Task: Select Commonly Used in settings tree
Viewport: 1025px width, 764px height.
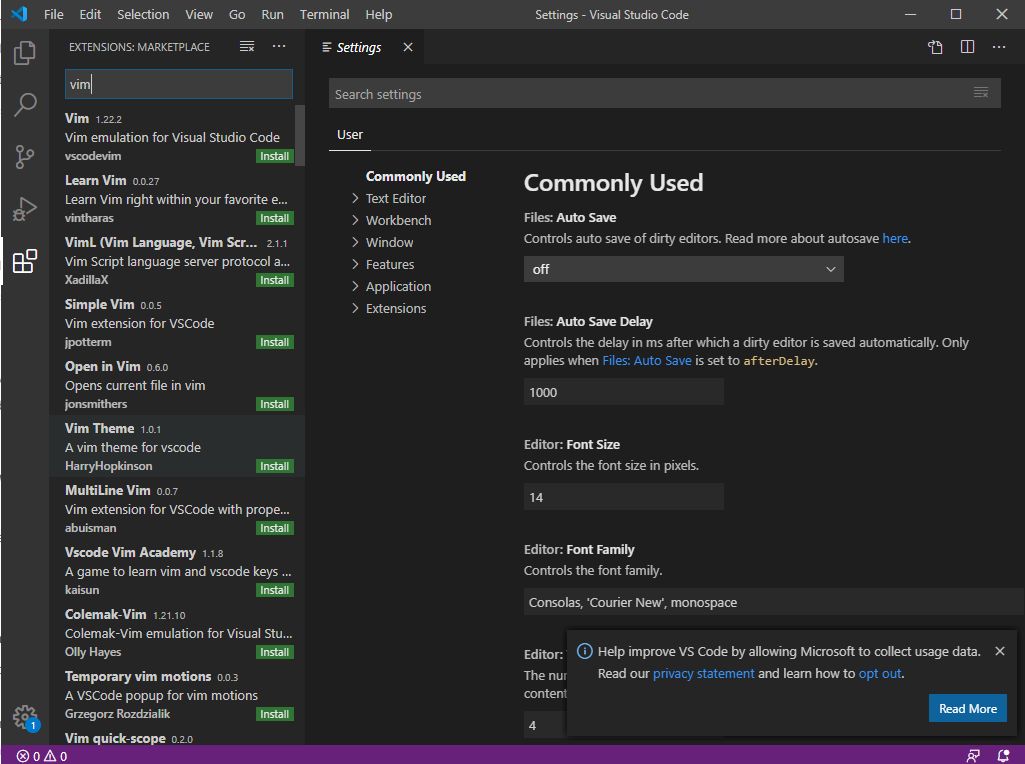Action: click(x=416, y=176)
